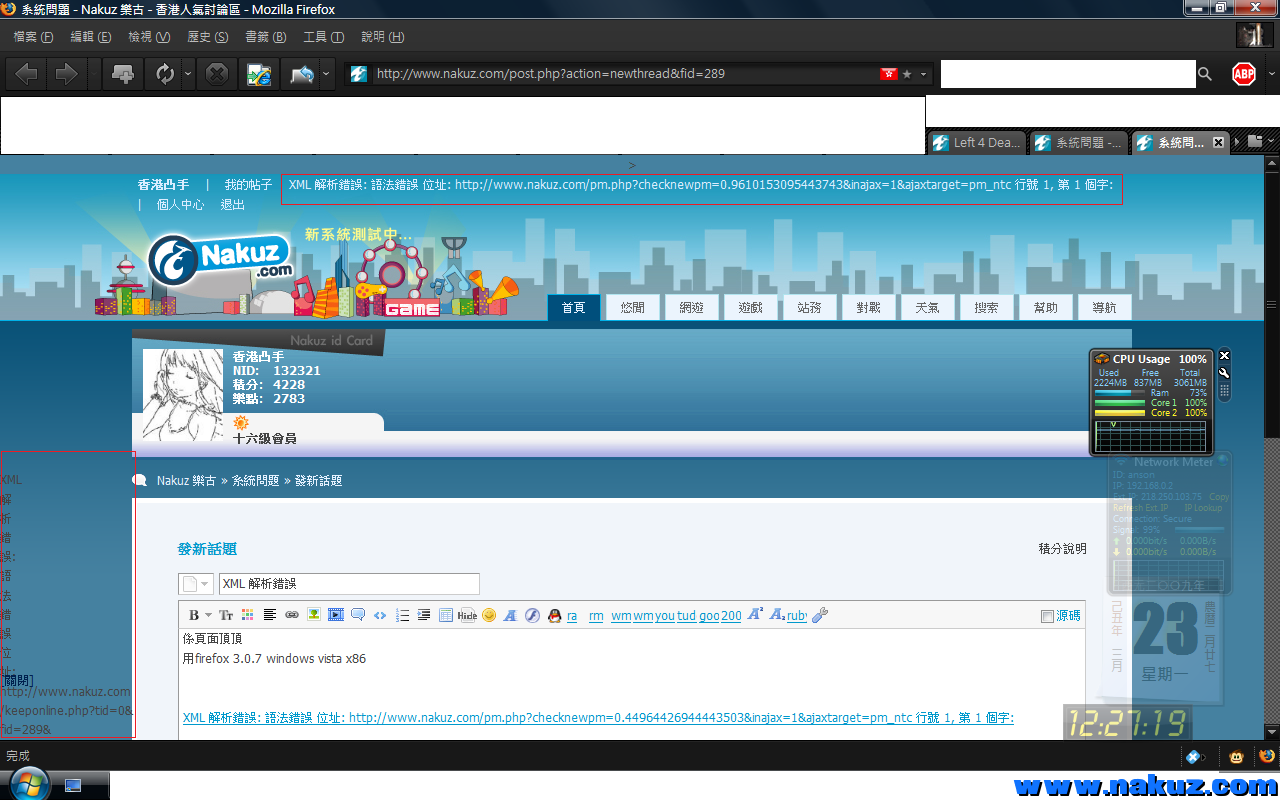Click the QQ penguin icon in editor
Screen dimensions: 1280x800
(x=555, y=615)
